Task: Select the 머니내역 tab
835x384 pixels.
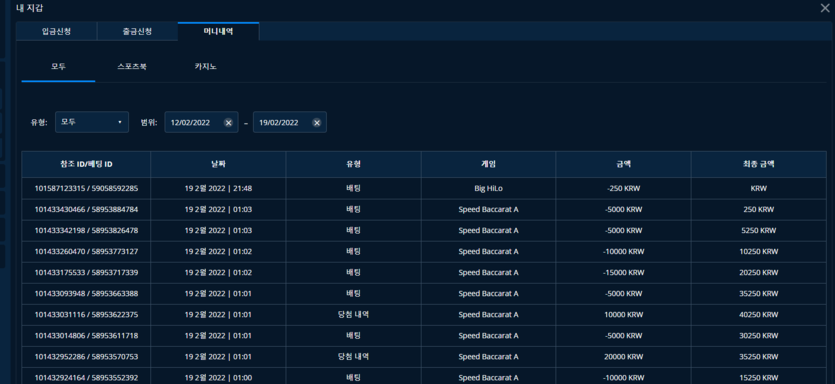Action: pos(218,31)
